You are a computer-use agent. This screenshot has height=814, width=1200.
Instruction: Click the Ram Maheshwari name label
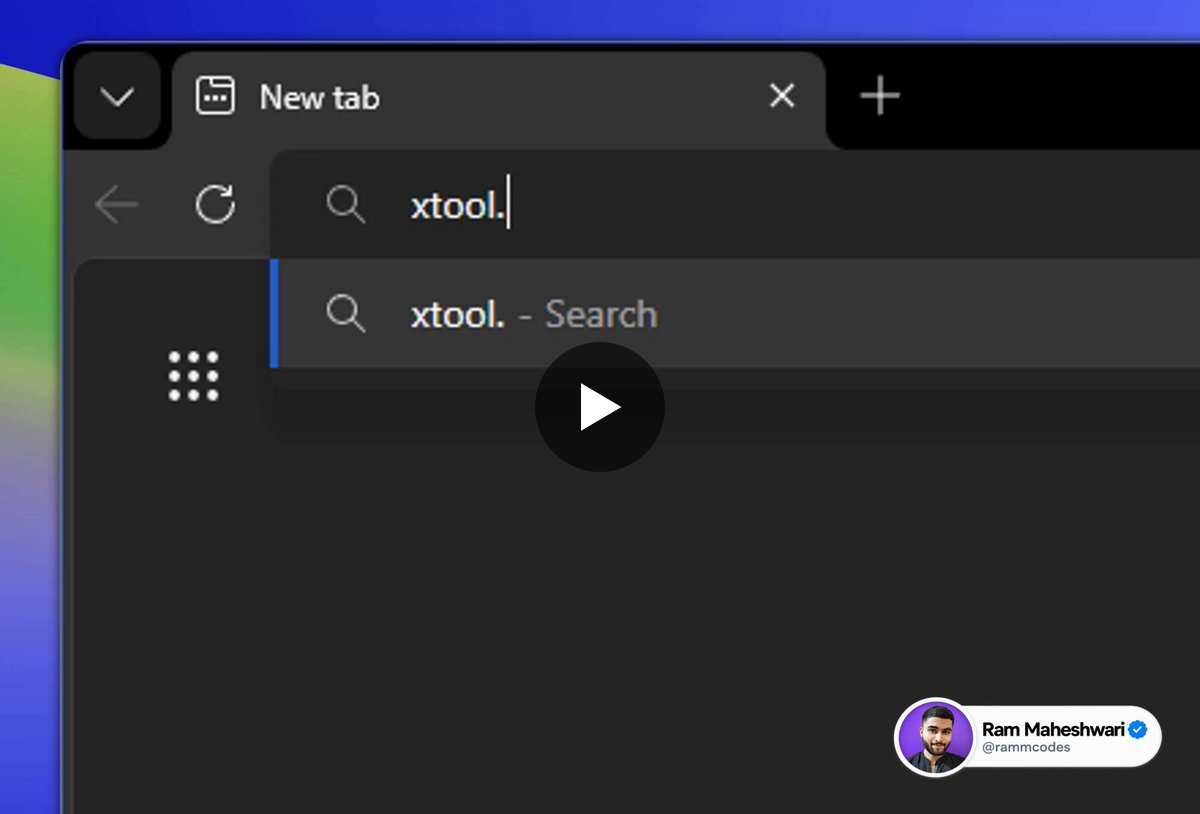click(1053, 730)
